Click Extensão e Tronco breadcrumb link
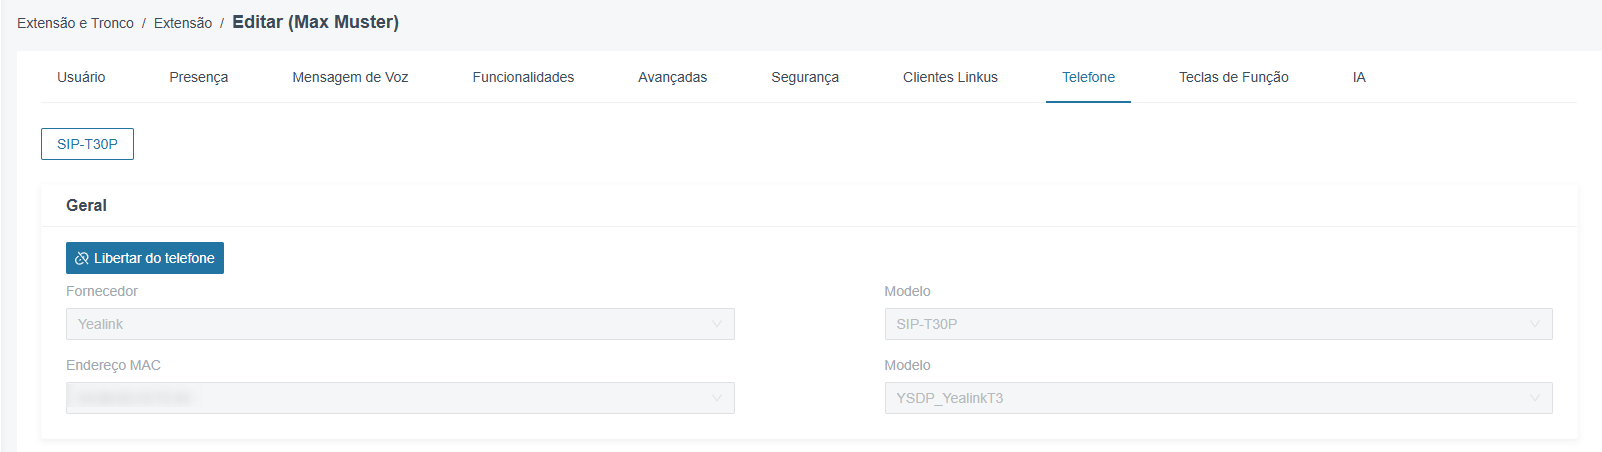Screen dimensions: 1602x452 tap(75, 23)
